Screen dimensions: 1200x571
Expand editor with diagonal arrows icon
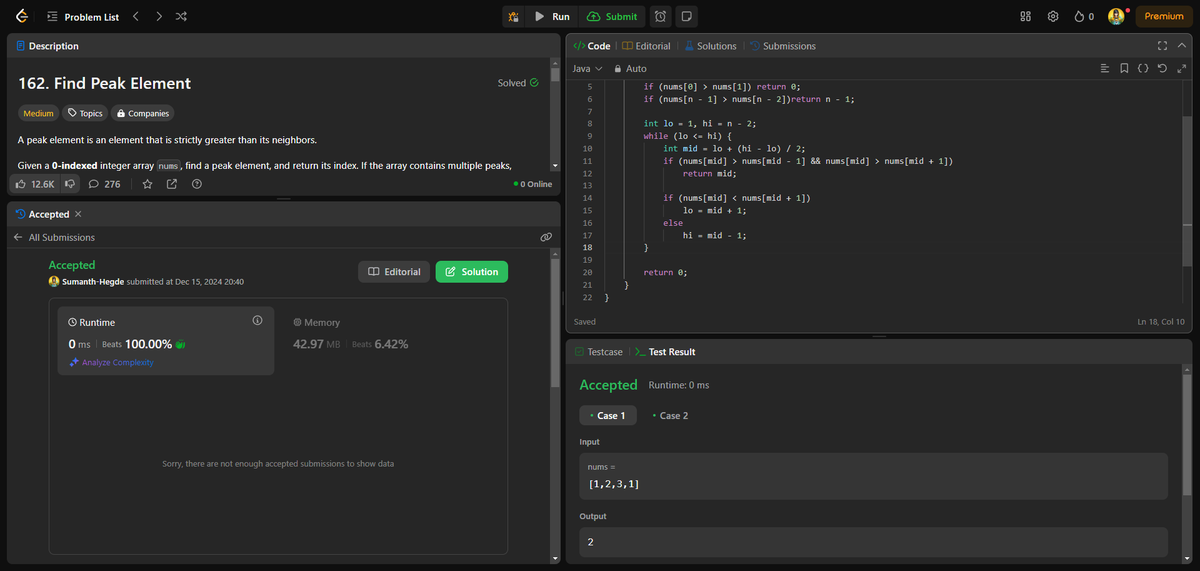[1181, 69]
